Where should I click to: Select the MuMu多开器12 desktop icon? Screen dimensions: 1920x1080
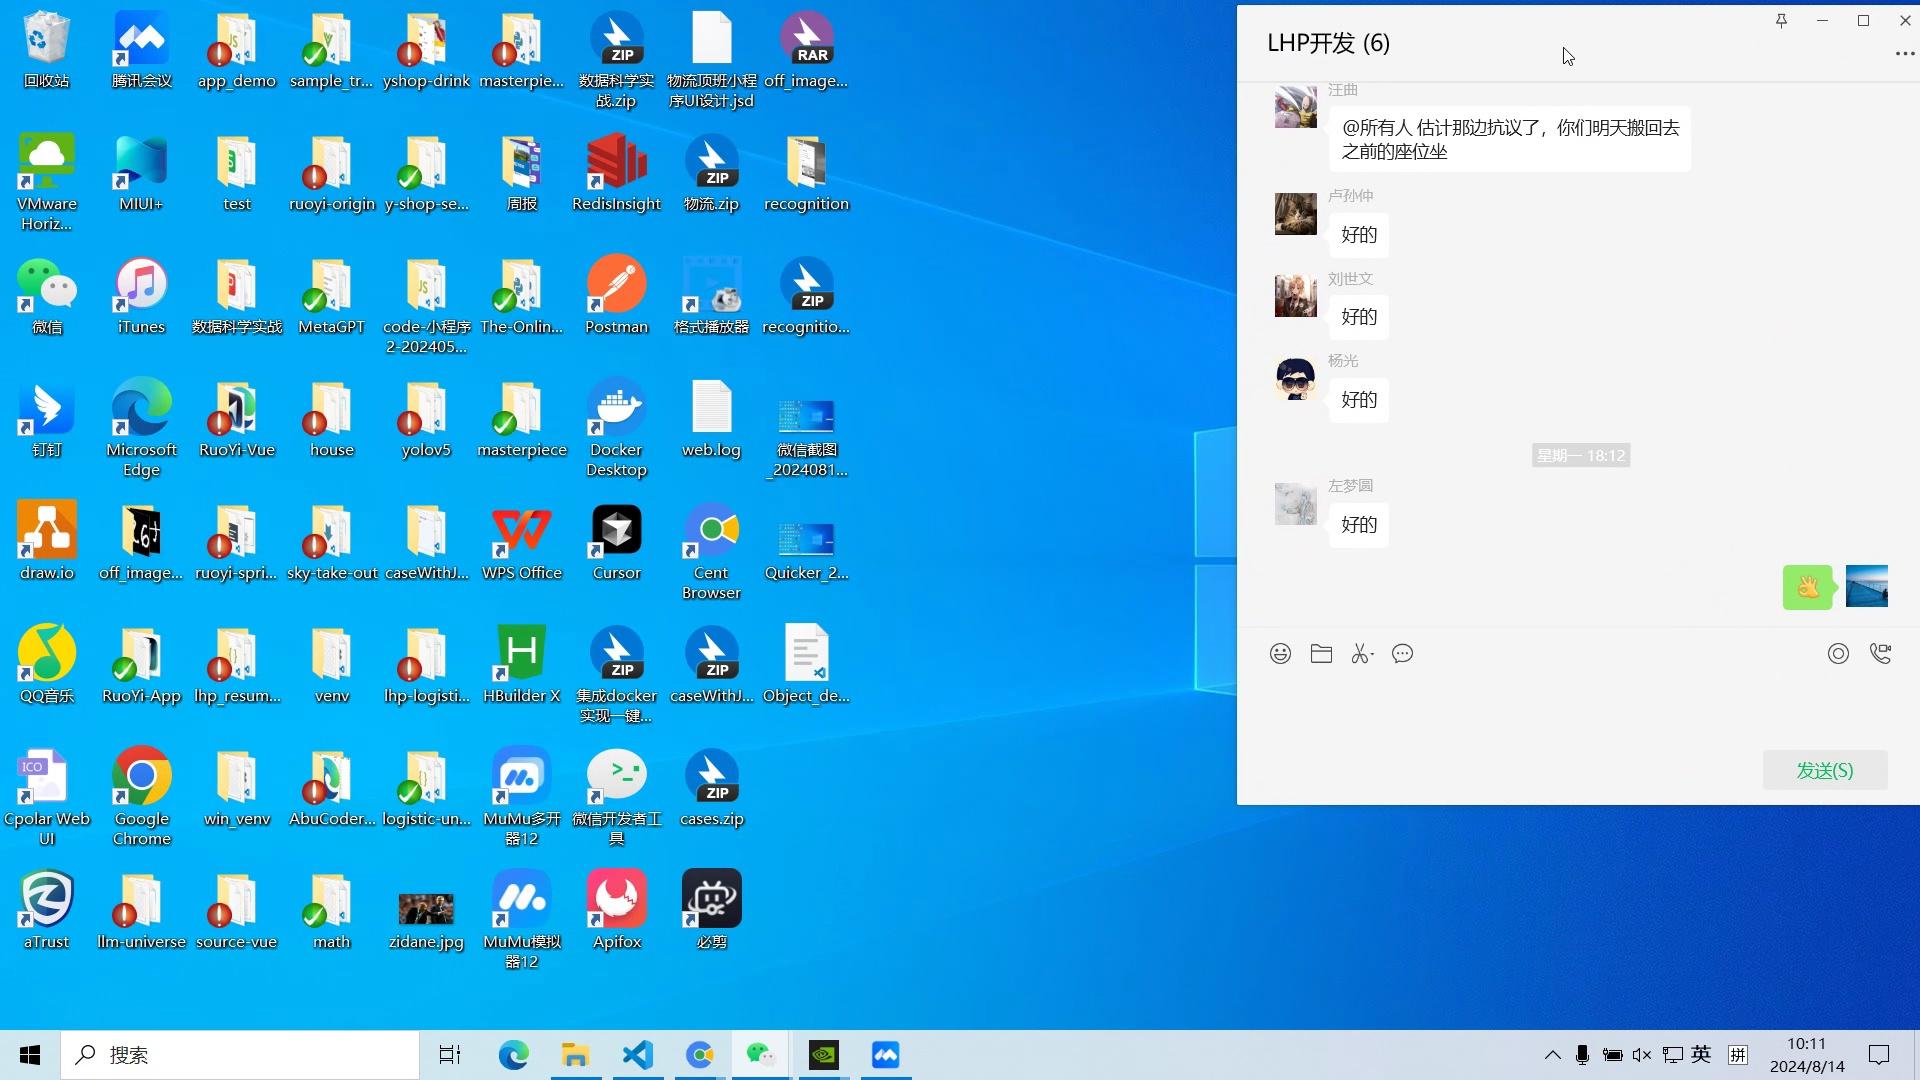pyautogui.click(x=521, y=798)
